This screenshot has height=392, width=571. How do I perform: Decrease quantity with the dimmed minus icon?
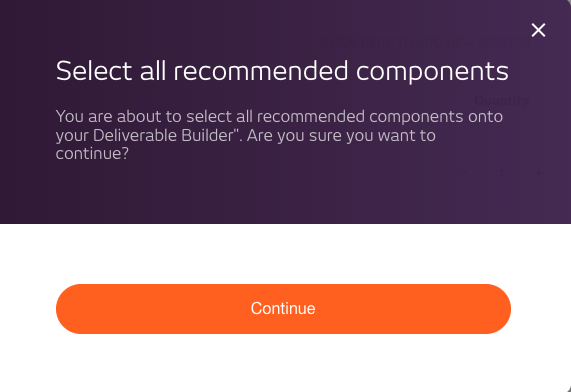(464, 173)
